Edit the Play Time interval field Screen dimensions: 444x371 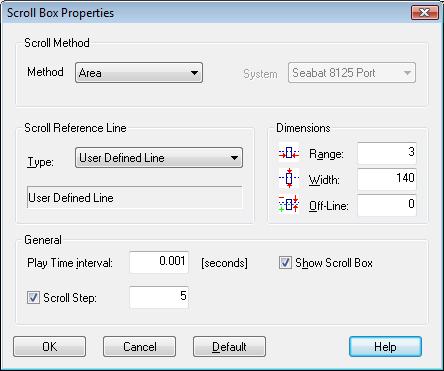(159, 262)
